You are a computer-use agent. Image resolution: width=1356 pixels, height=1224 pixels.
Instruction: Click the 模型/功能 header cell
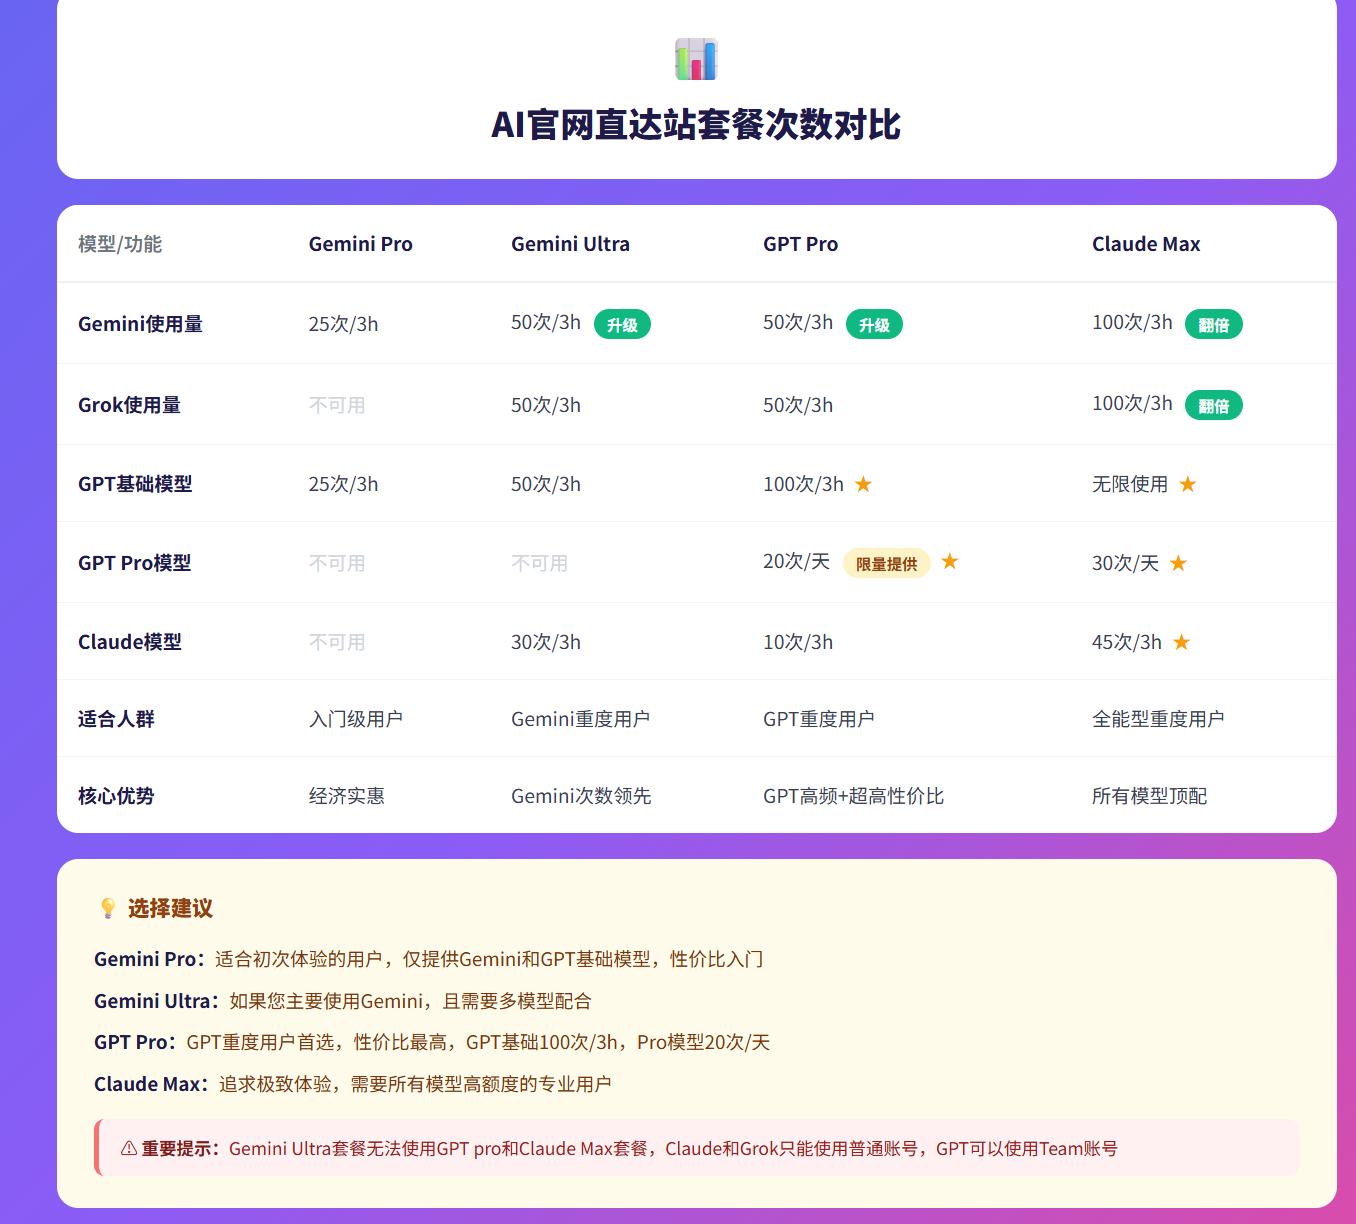point(120,244)
